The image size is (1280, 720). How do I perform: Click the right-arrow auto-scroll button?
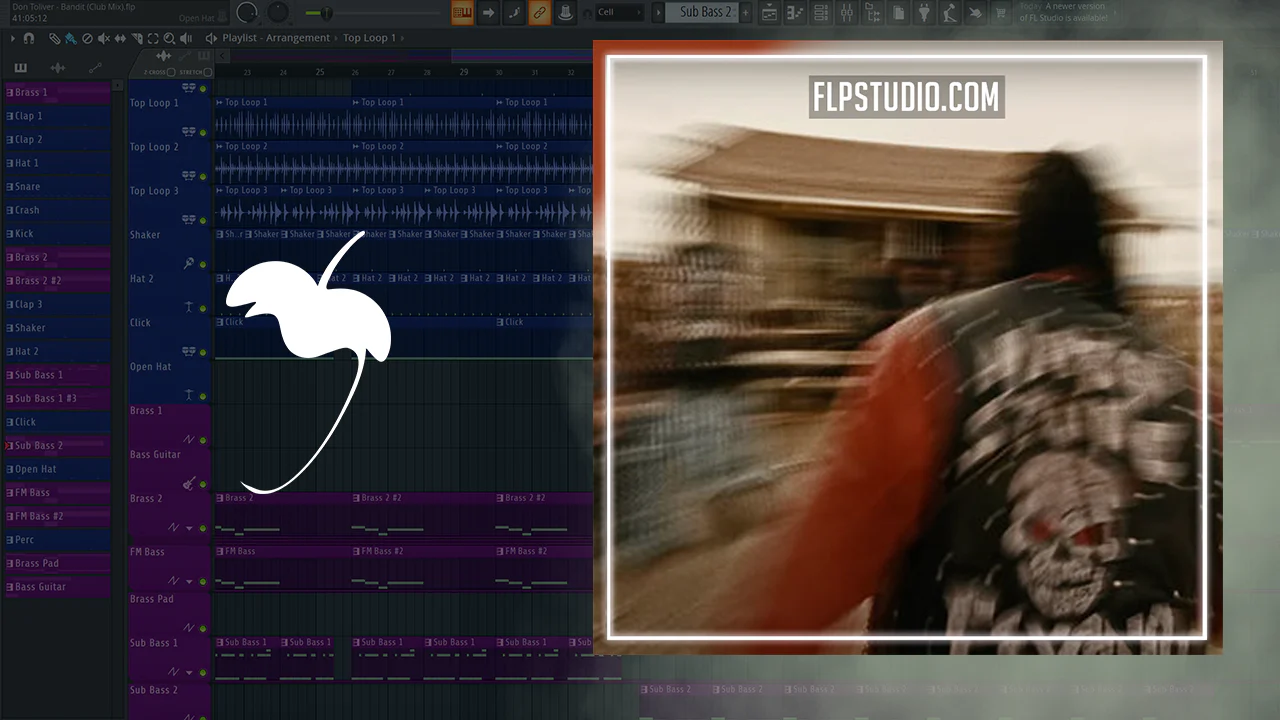click(488, 13)
